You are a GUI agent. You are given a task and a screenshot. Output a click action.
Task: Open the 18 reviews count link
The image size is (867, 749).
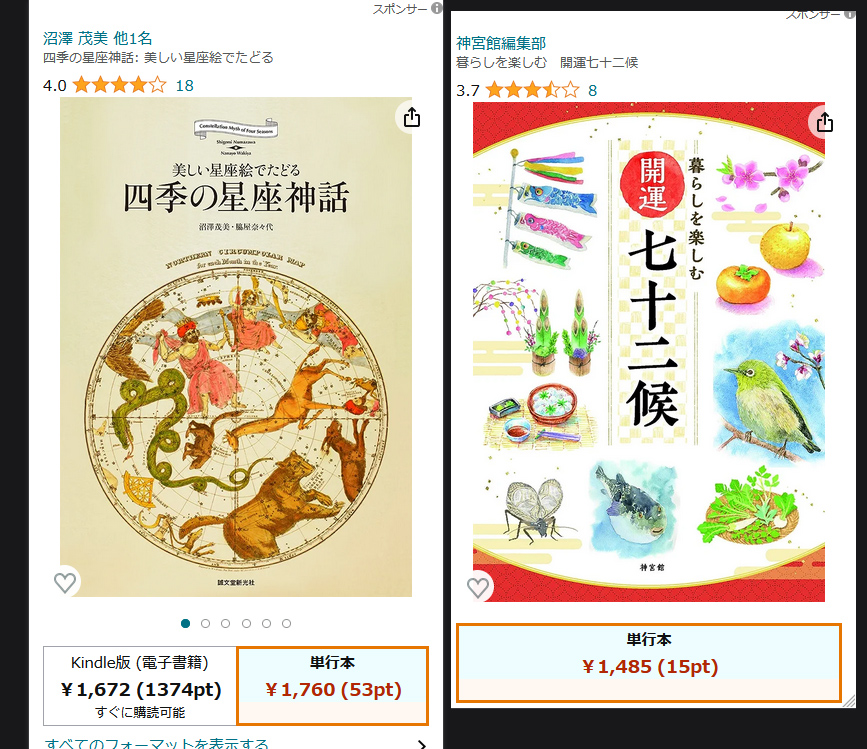185,86
